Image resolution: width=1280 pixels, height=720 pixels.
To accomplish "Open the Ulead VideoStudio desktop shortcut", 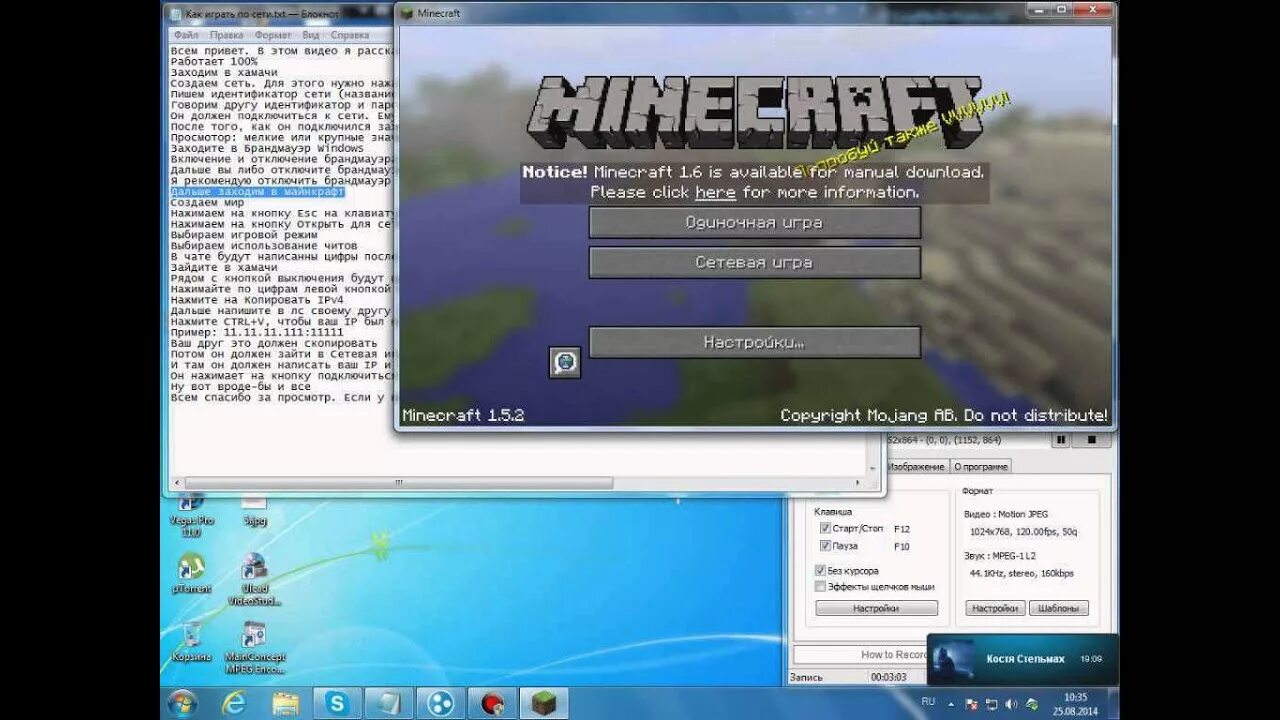I will 255,580.
